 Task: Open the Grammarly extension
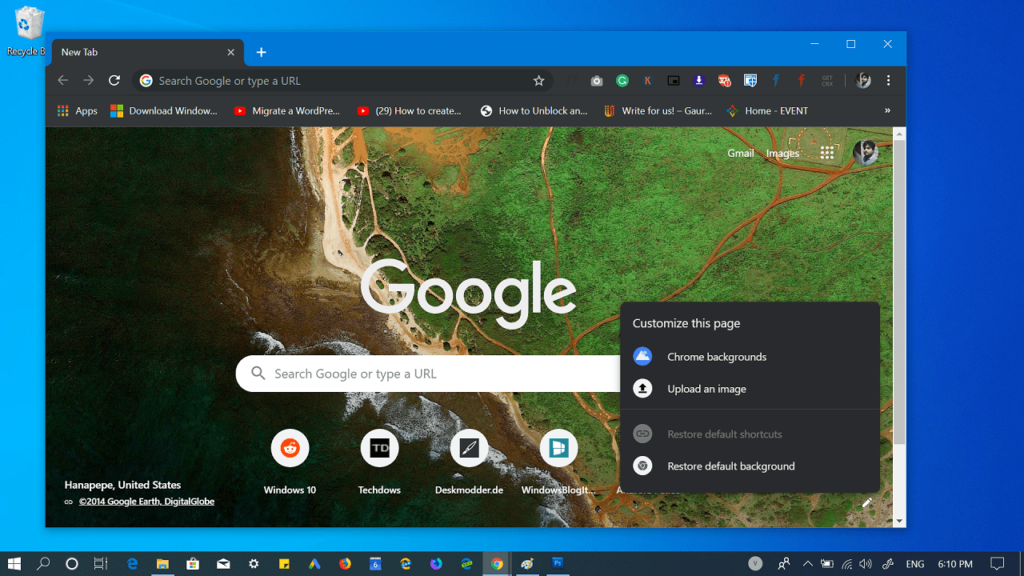(622, 80)
